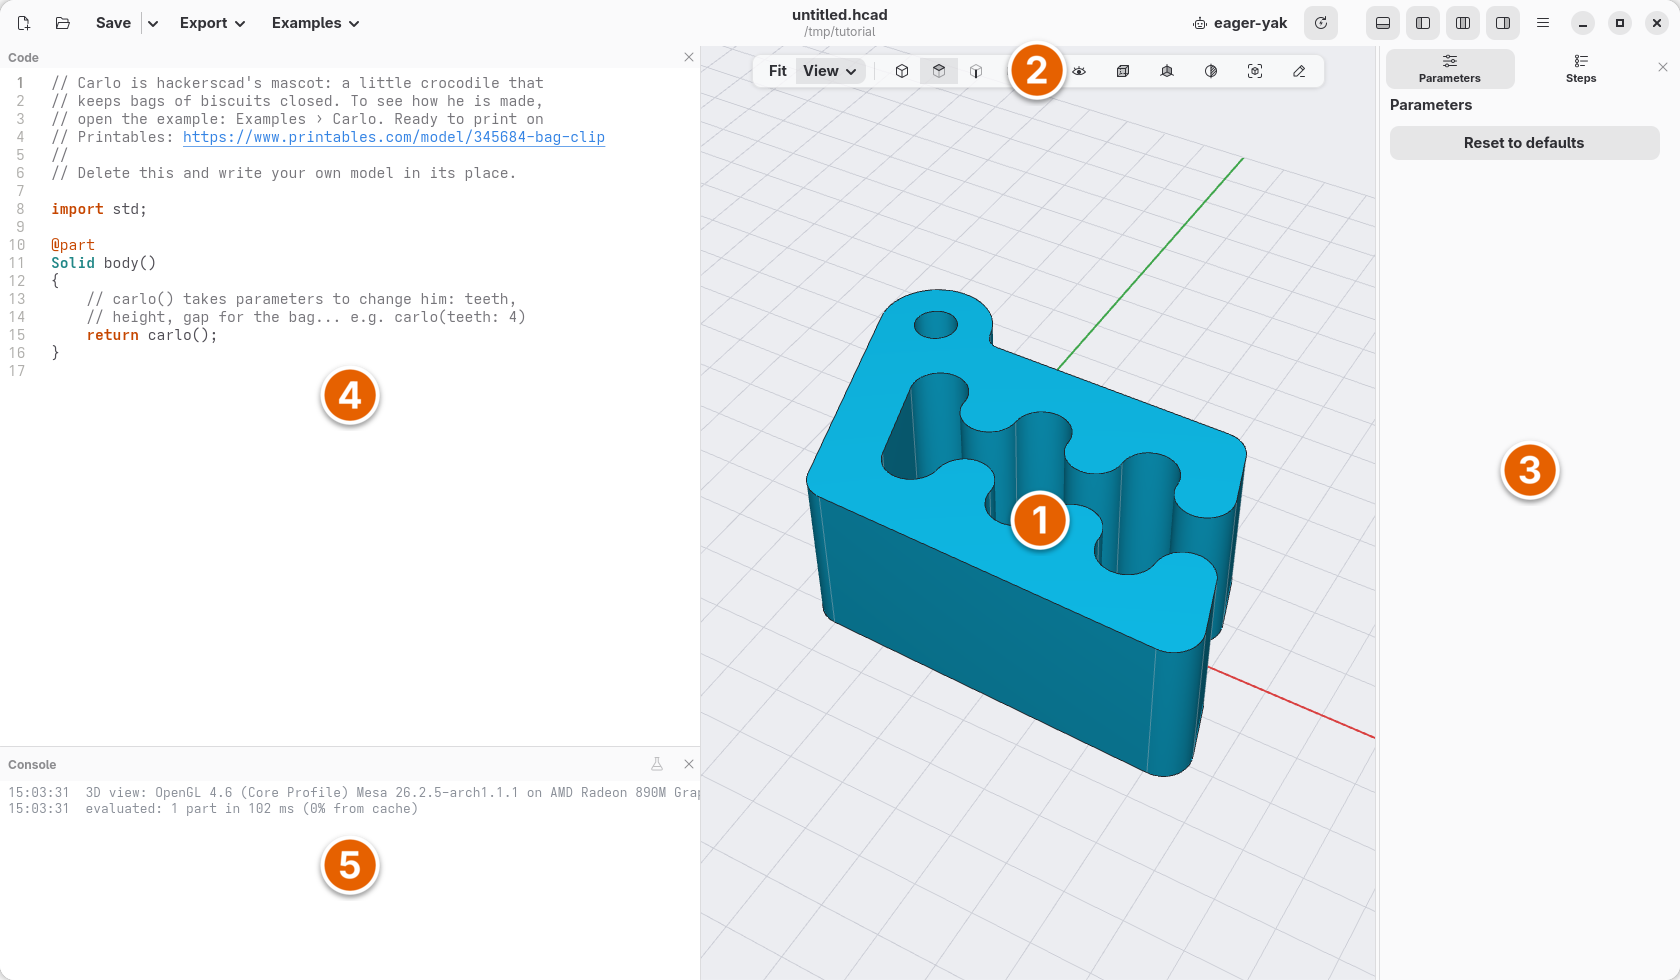Click the 'return carlo();' code line
Viewport: 1680px width, 980px height.
(152, 335)
